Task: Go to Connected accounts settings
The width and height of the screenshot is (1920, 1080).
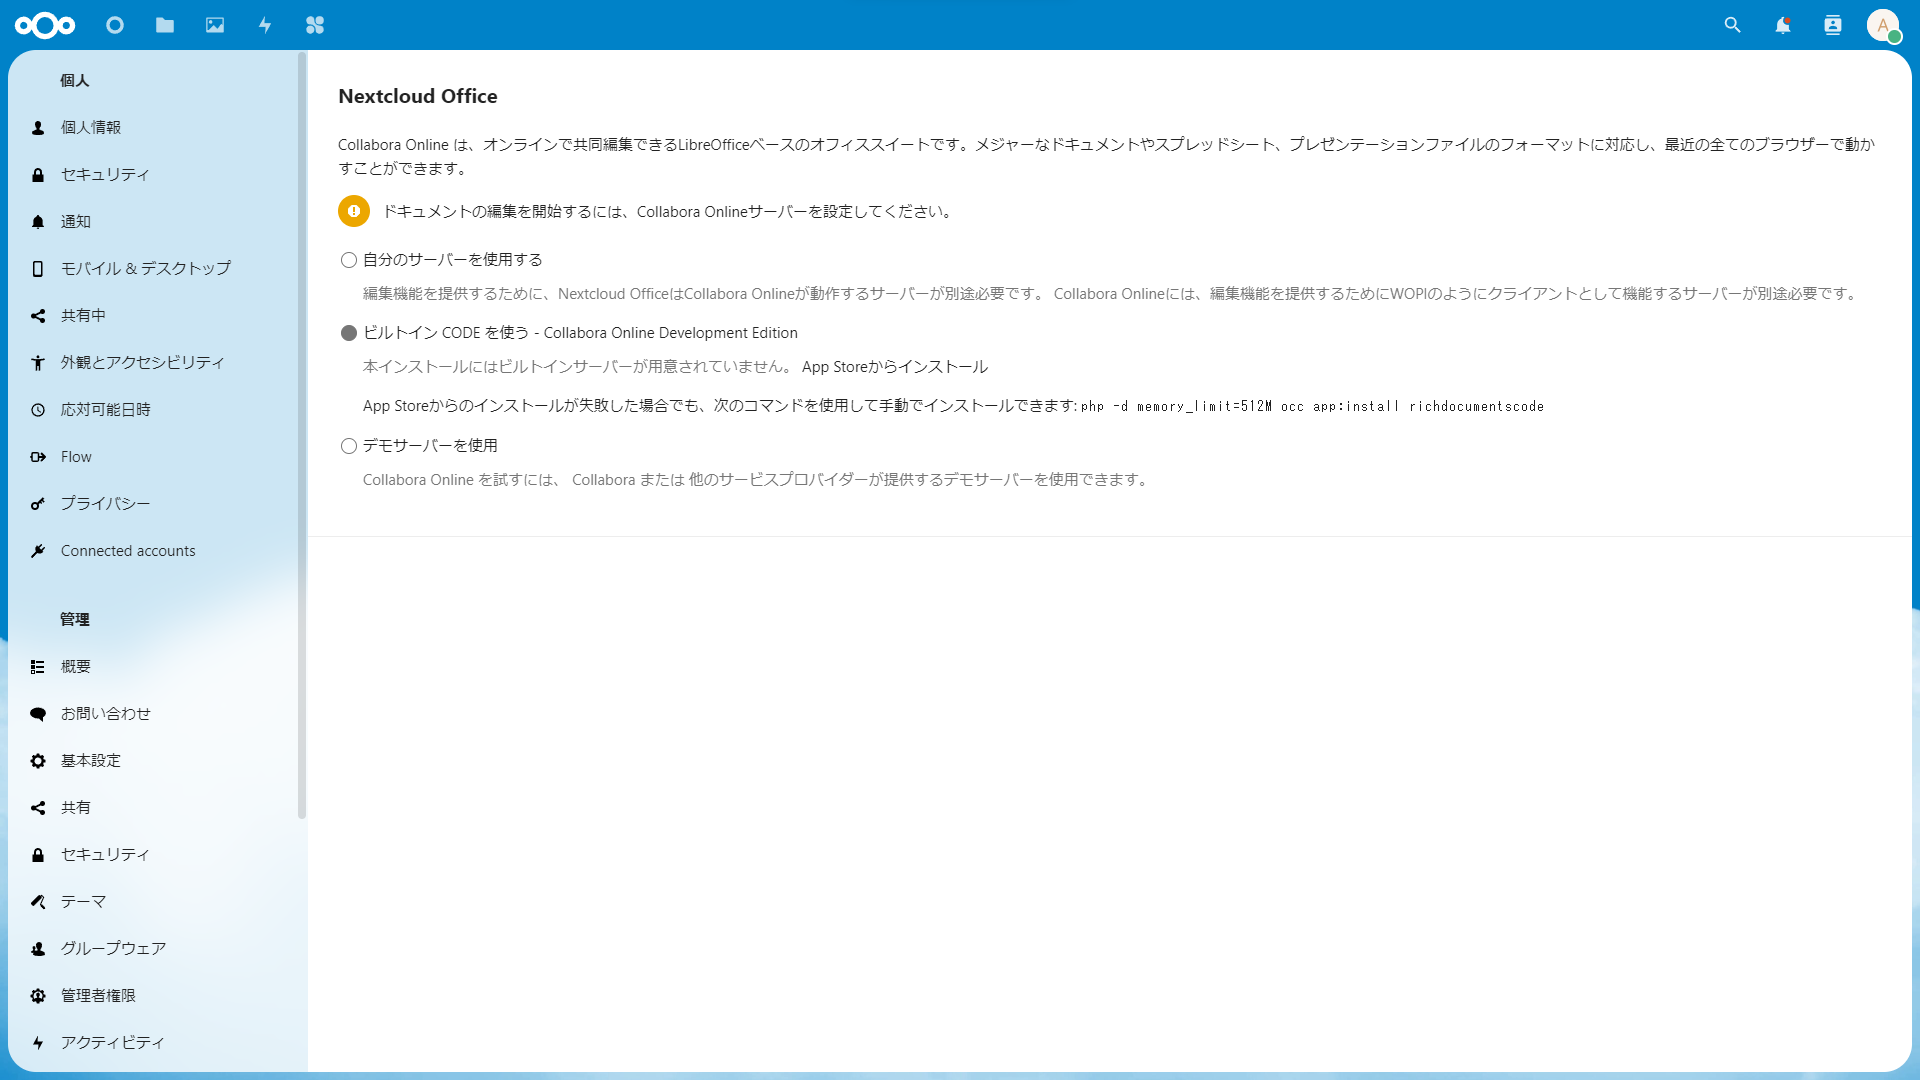Action: (128, 551)
